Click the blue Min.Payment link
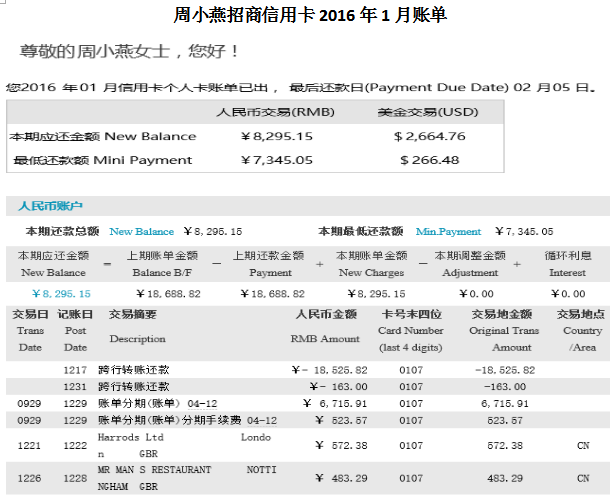The width and height of the screenshot is (610, 495). (448, 231)
